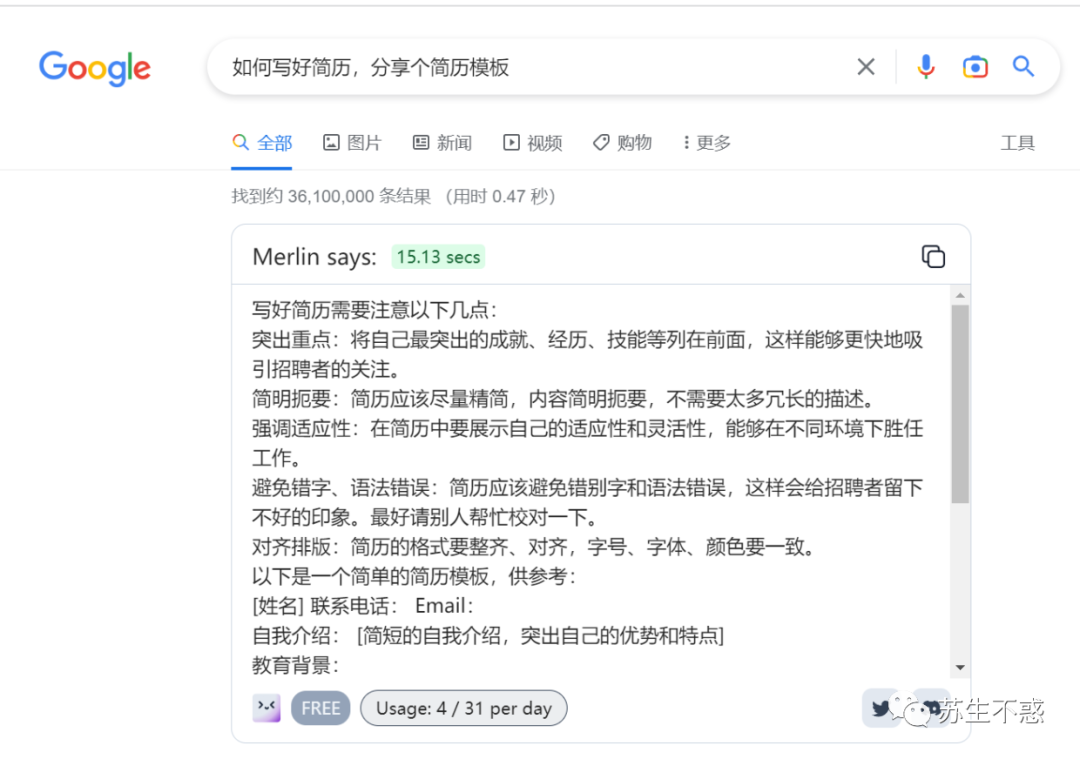Search by image using the Google Lens icon
This screenshot has width=1080, height=759.
pyautogui.click(x=975, y=66)
